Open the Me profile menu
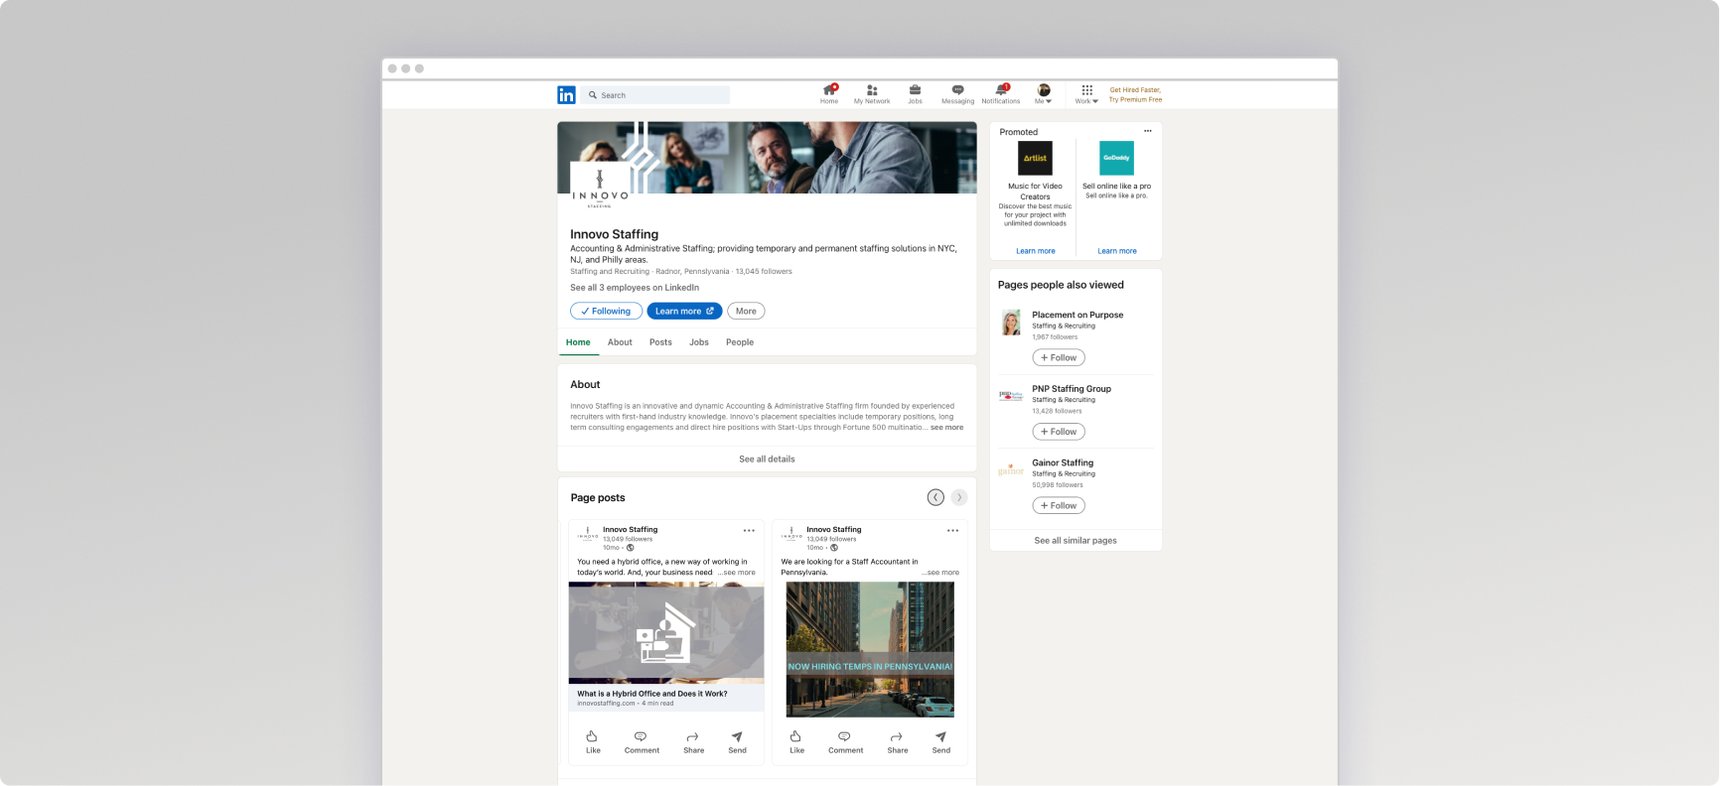This screenshot has width=1720, height=786. point(1043,94)
